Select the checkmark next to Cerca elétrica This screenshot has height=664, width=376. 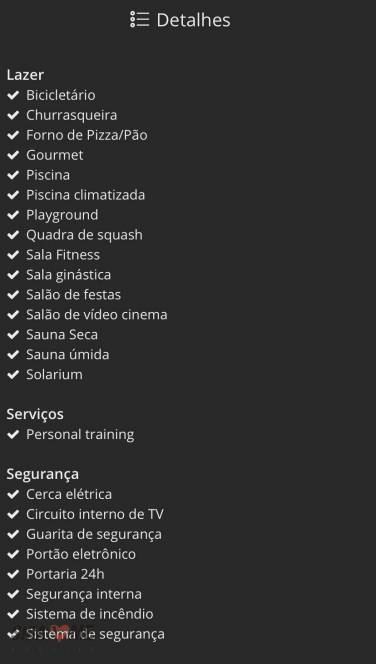pyautogui.click(x=13, y=494)
